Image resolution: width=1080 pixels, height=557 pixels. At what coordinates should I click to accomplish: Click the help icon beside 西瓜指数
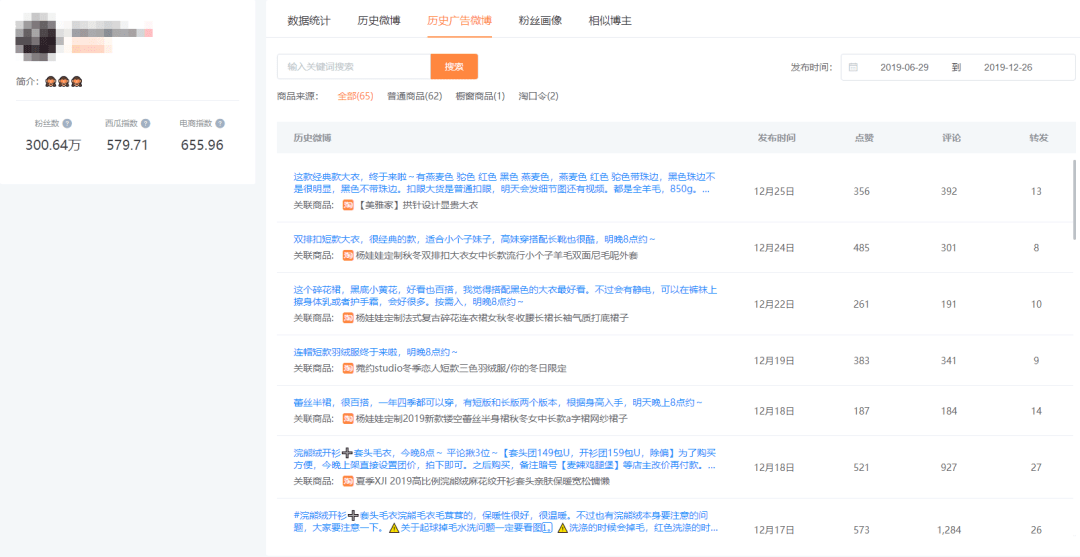(x=146, y=124)
